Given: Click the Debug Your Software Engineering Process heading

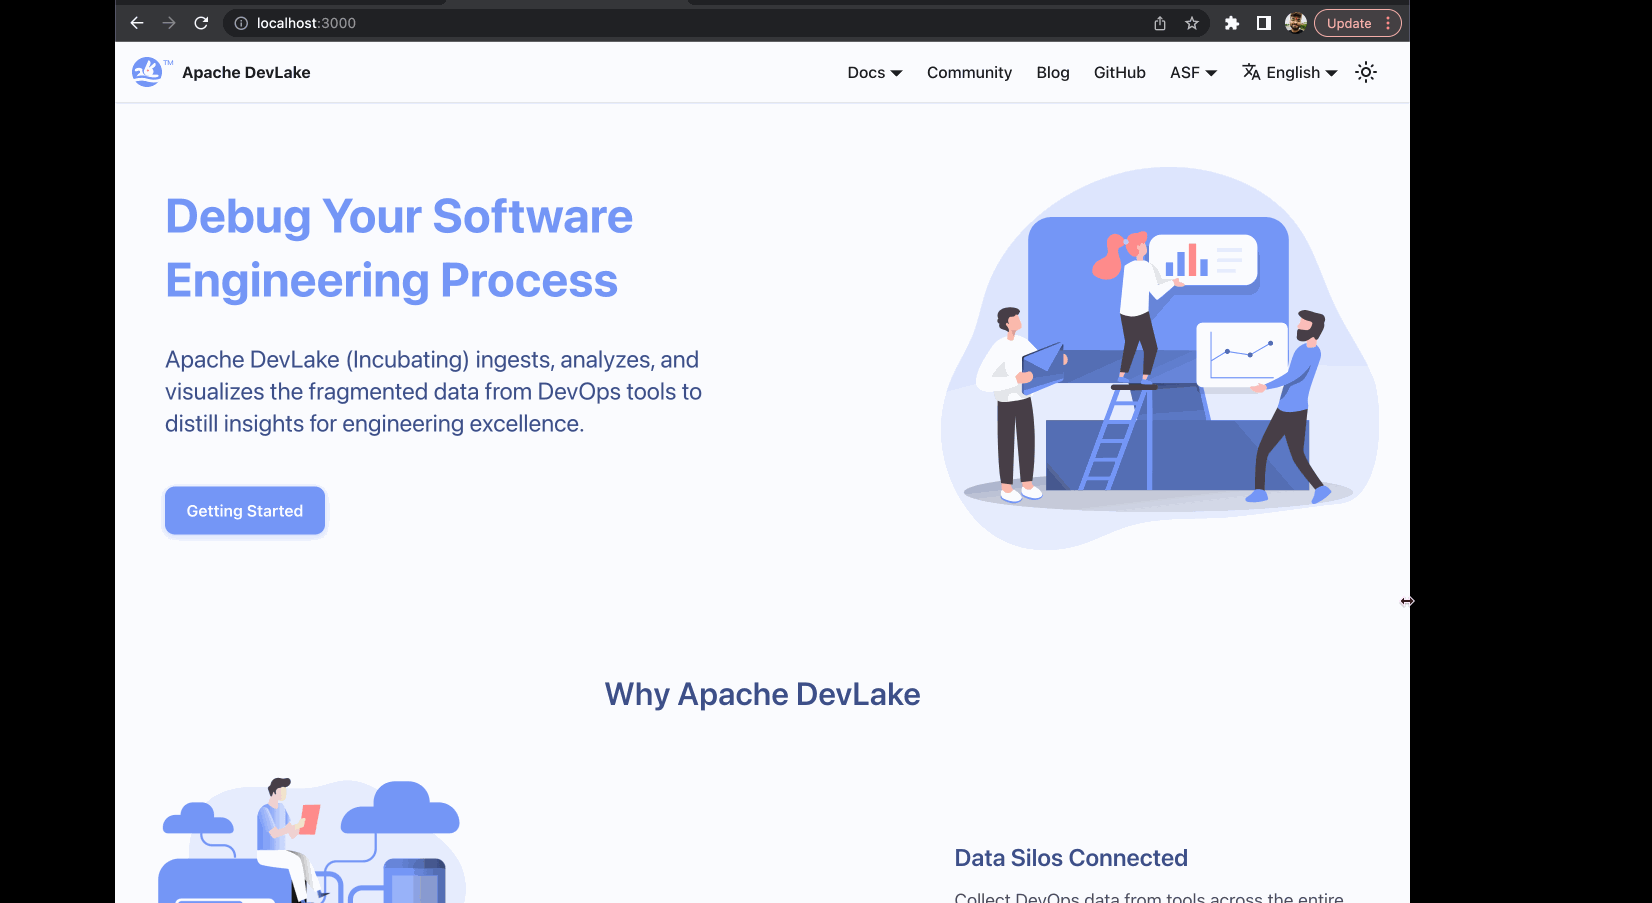Looking at the screenshot, I should [399, 248].
